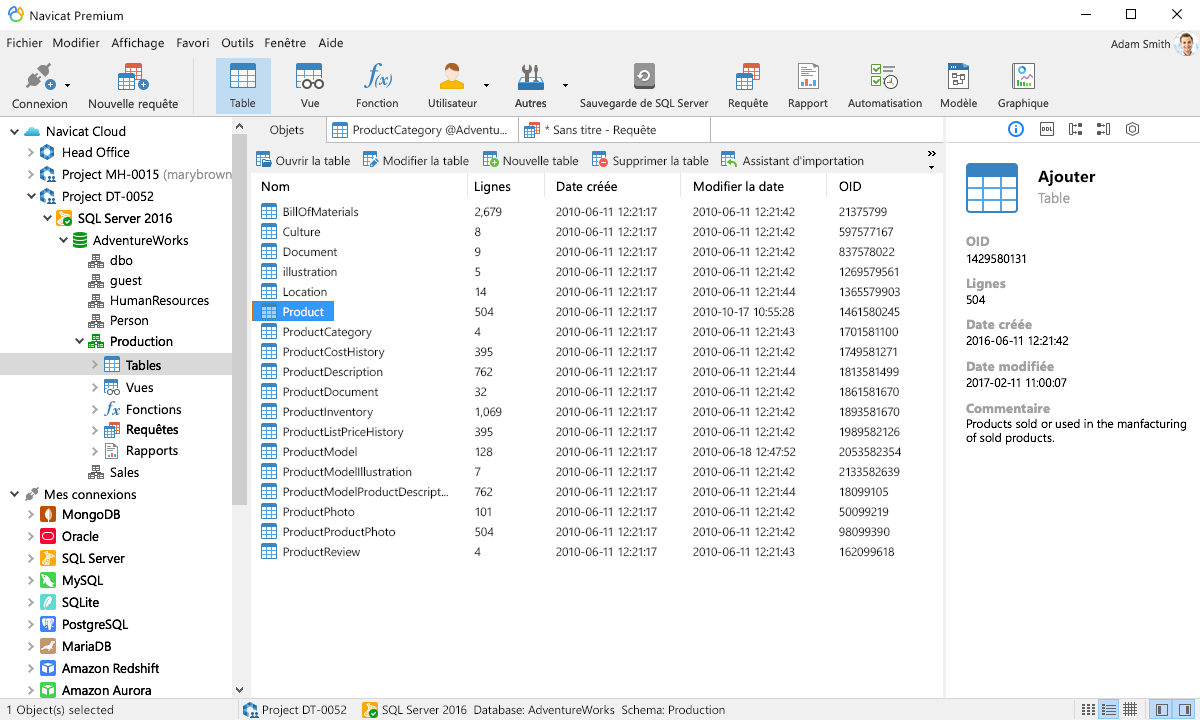Open the Affichage menu
The image size is (1200, 720).
(x=138, y=43)
